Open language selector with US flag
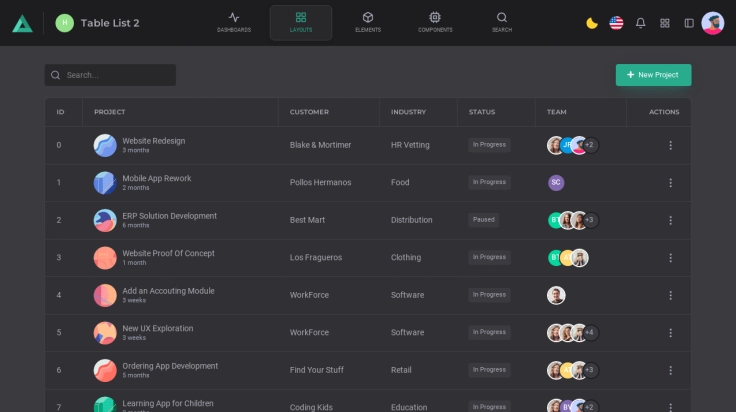Viewport: 736px width, 412px height. [x=616, y=23]
